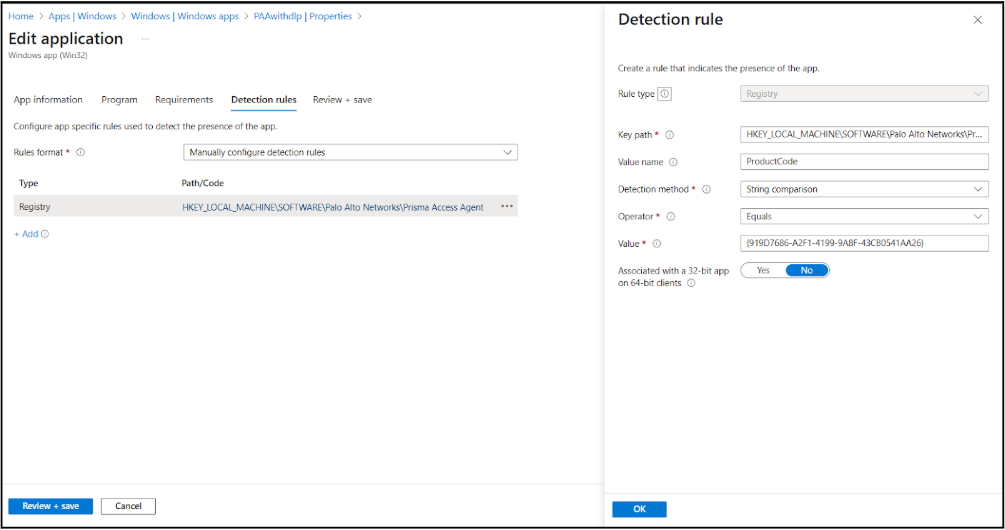This screenshot has width=1005, height=530.
Task: Open the Rules format dropdown
Action: [351, 153]
